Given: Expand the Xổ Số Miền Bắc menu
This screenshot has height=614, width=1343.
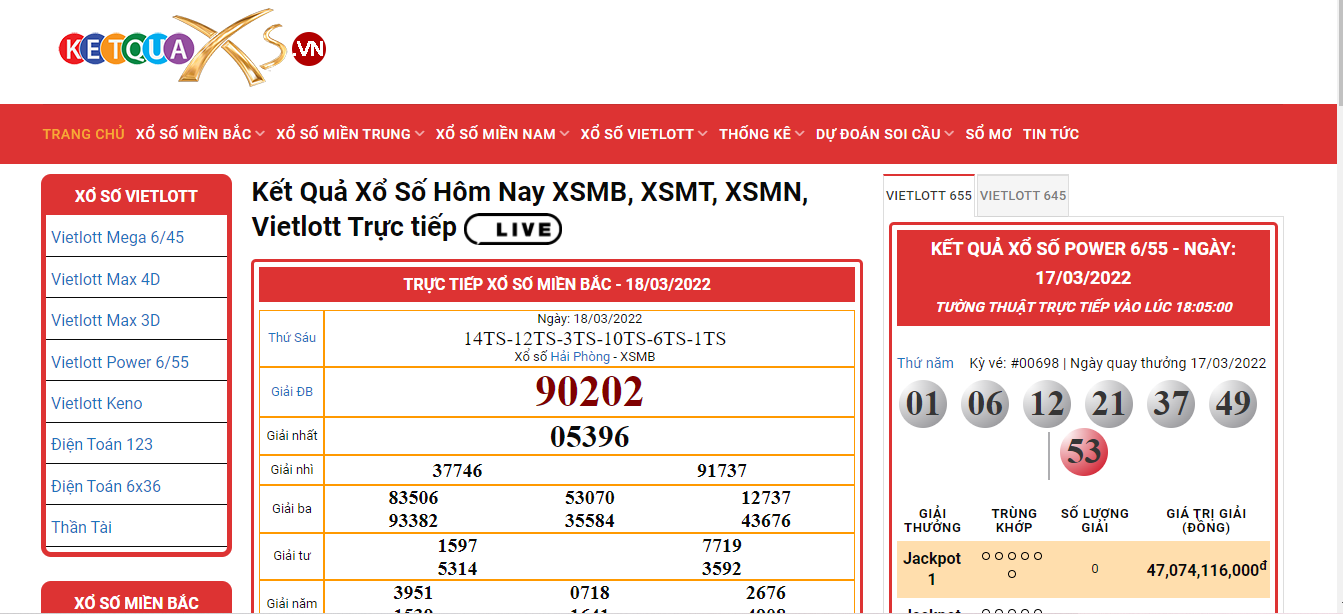Looking at the screenshot, I should coord(200,134).
